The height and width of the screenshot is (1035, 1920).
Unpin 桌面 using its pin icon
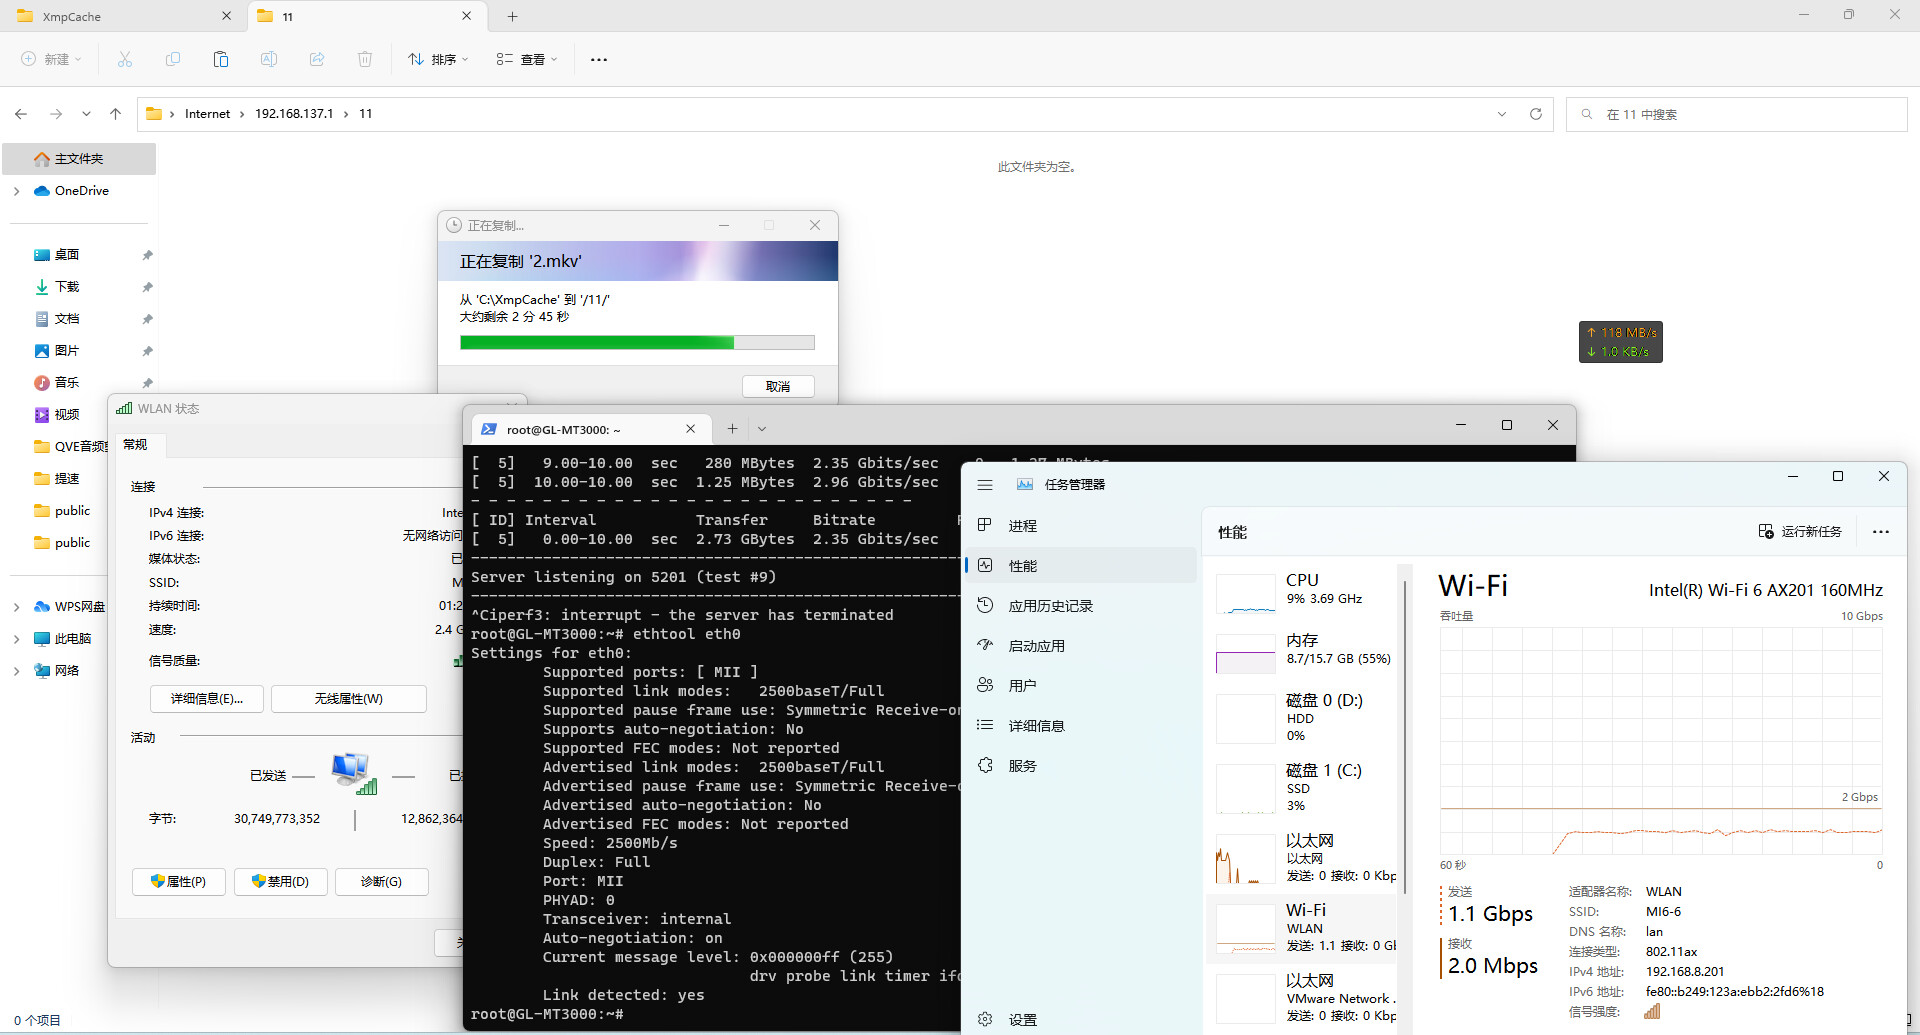click(x=147, y=255)
